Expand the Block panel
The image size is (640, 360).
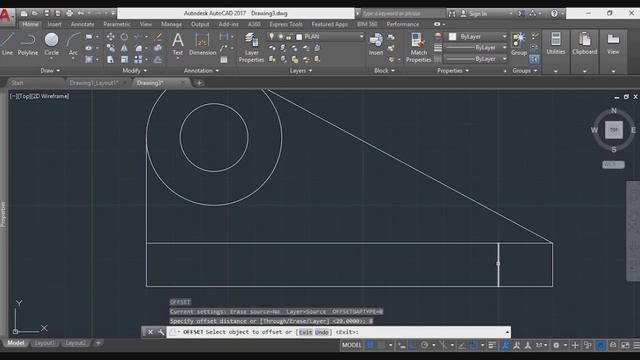[384, 71]
